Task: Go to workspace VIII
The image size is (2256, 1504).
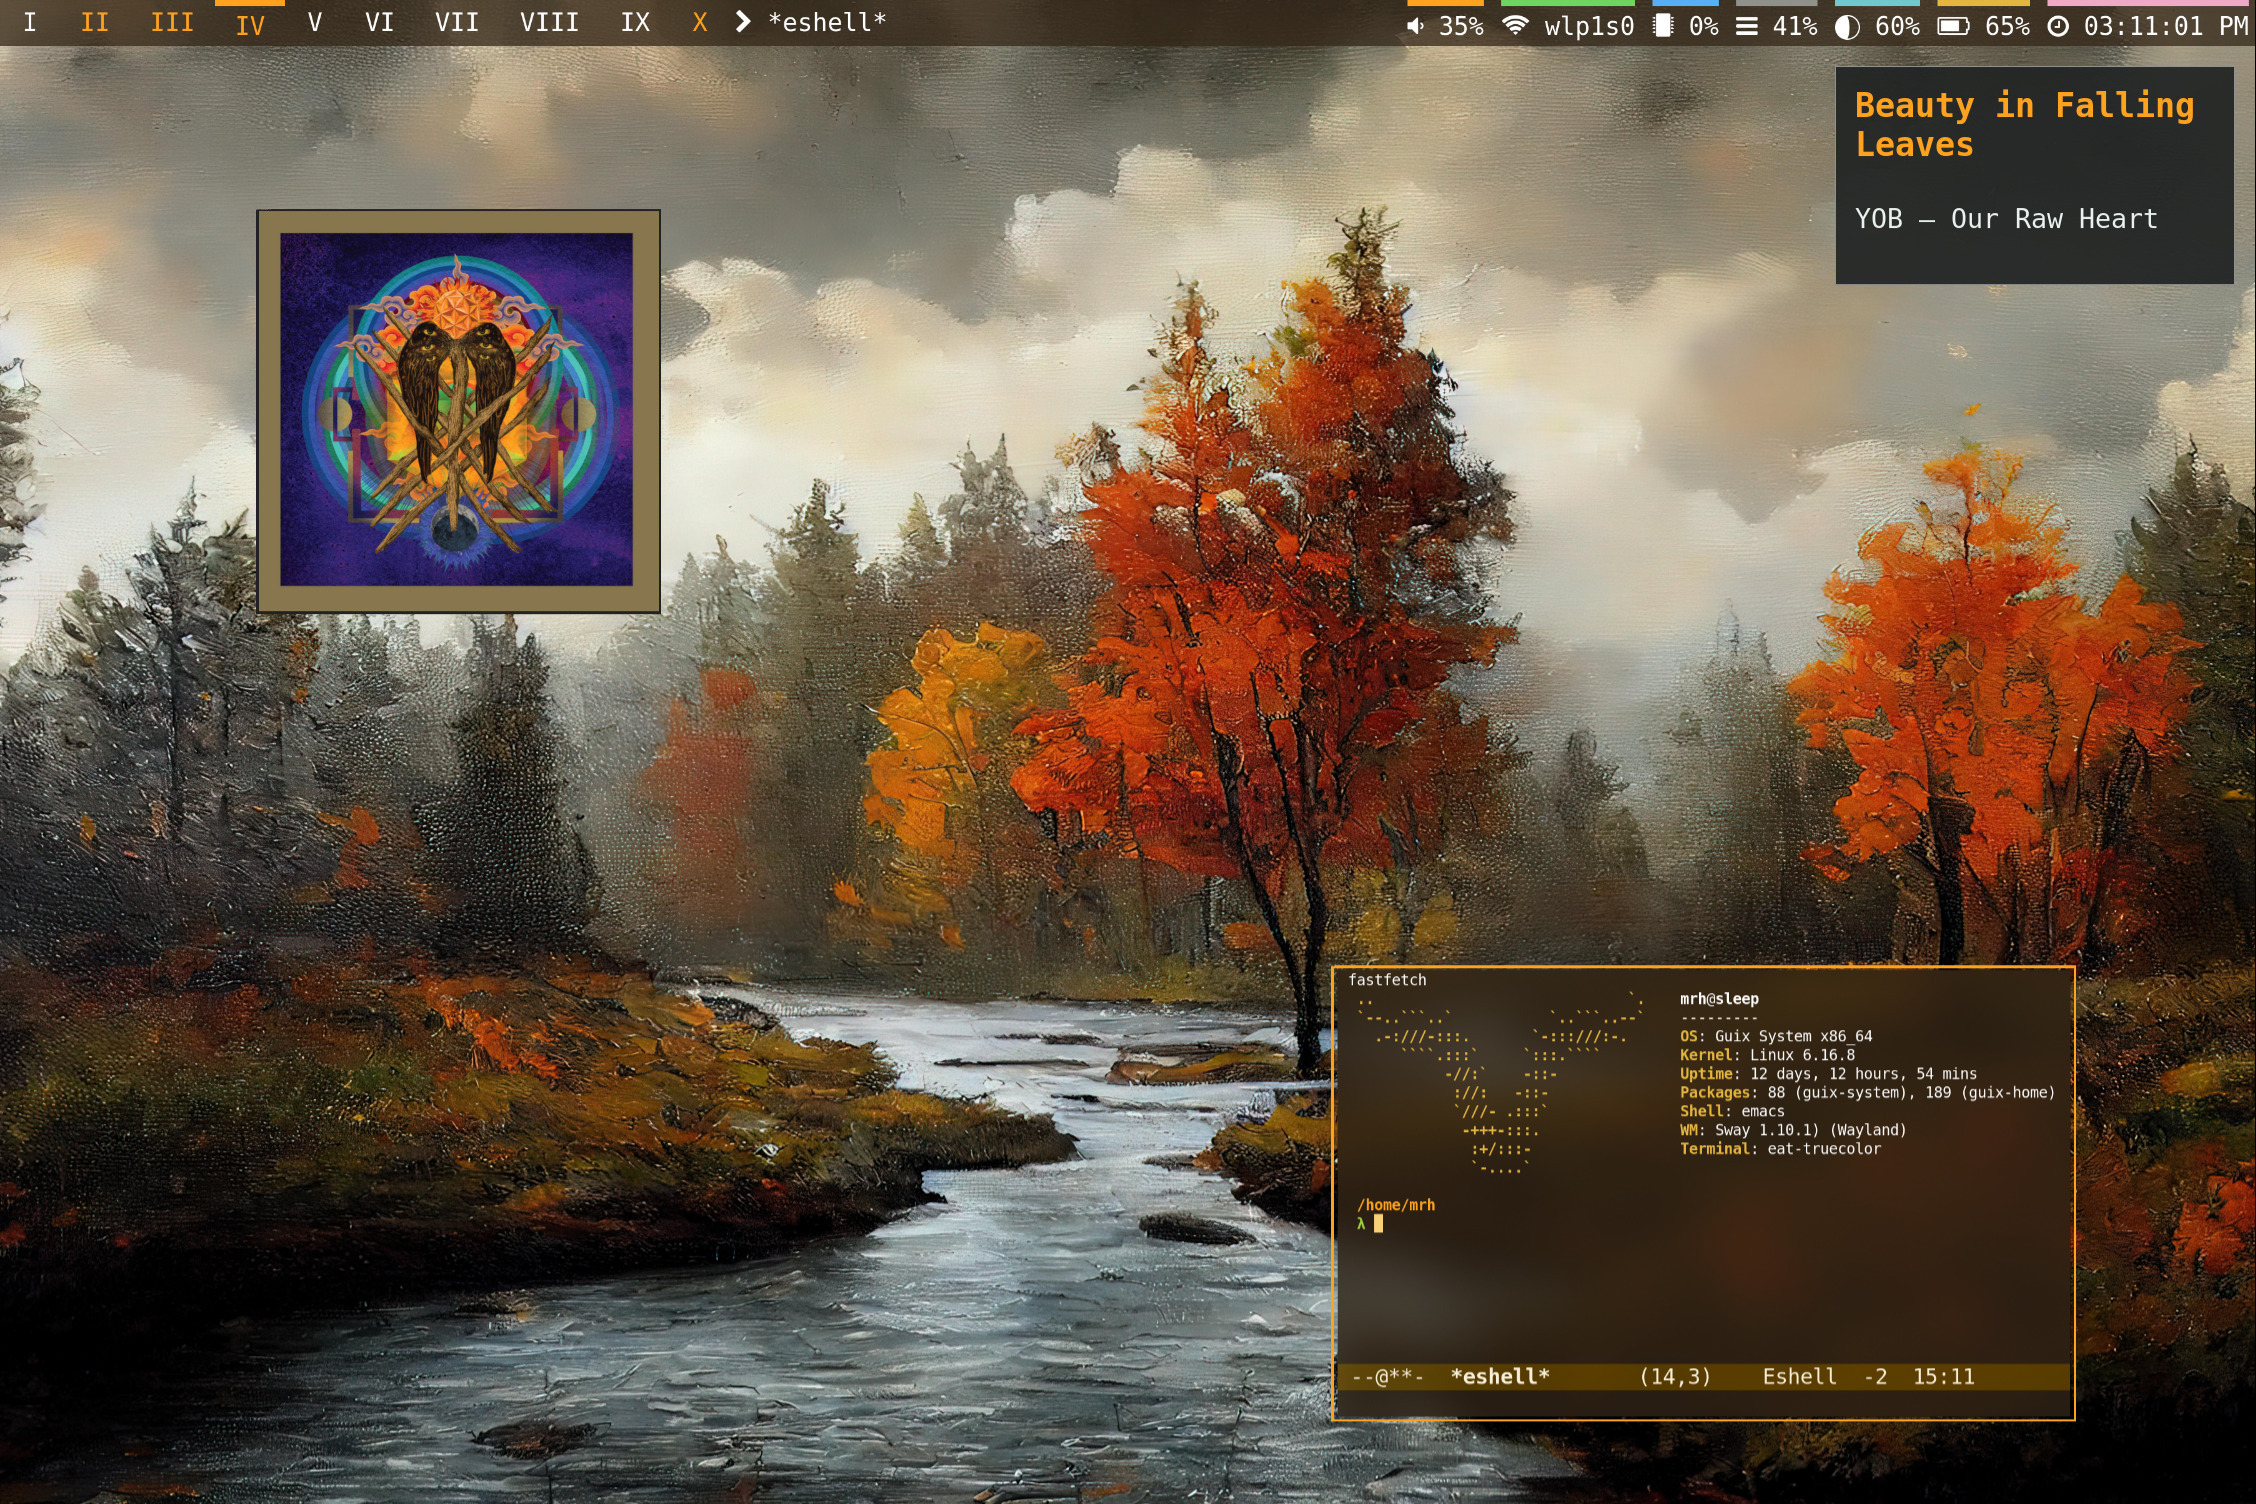Action: (549, 22)
